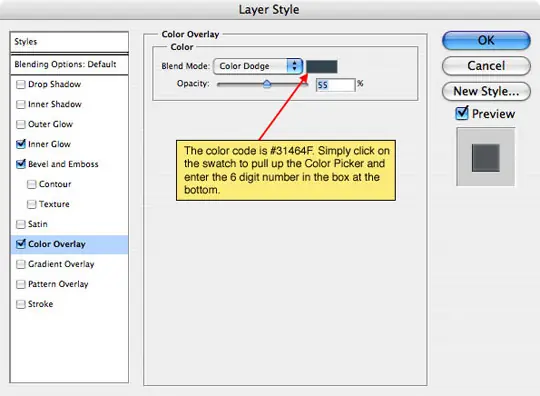Screen dimensions: 540x396
Task: Tick the Satin checkbox
Action: pyautogui.click(x=21, y=224)
